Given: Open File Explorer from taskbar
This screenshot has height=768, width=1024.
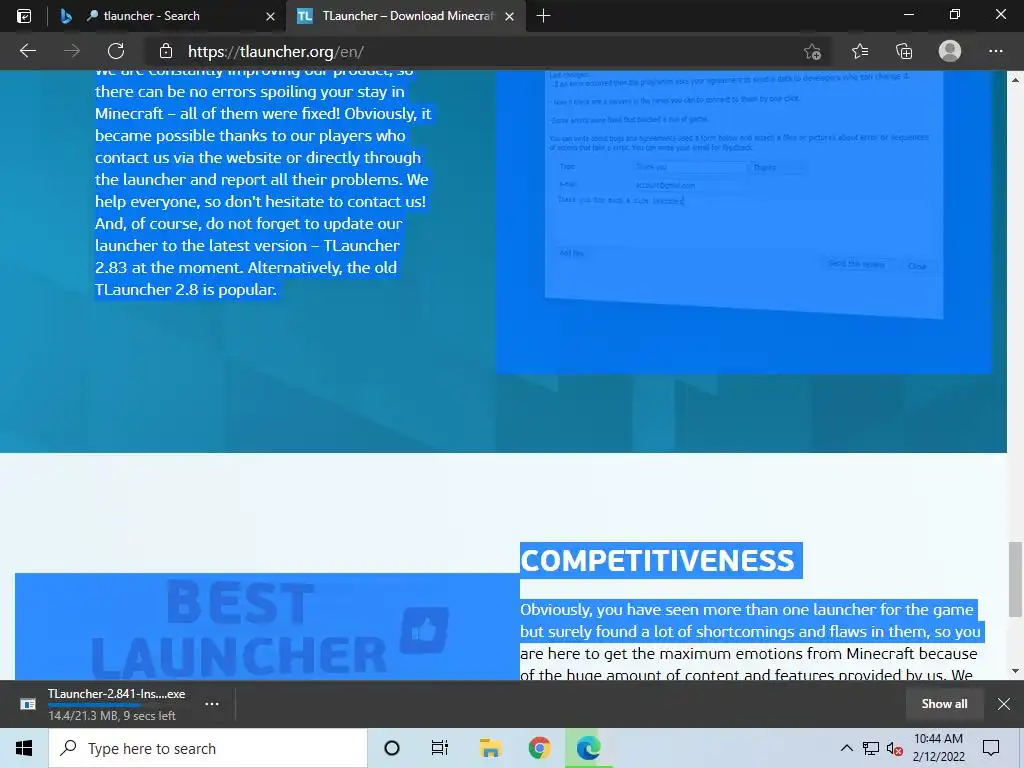Looking at the screenshot, I should pyautogui.click(x=490, y=748).
